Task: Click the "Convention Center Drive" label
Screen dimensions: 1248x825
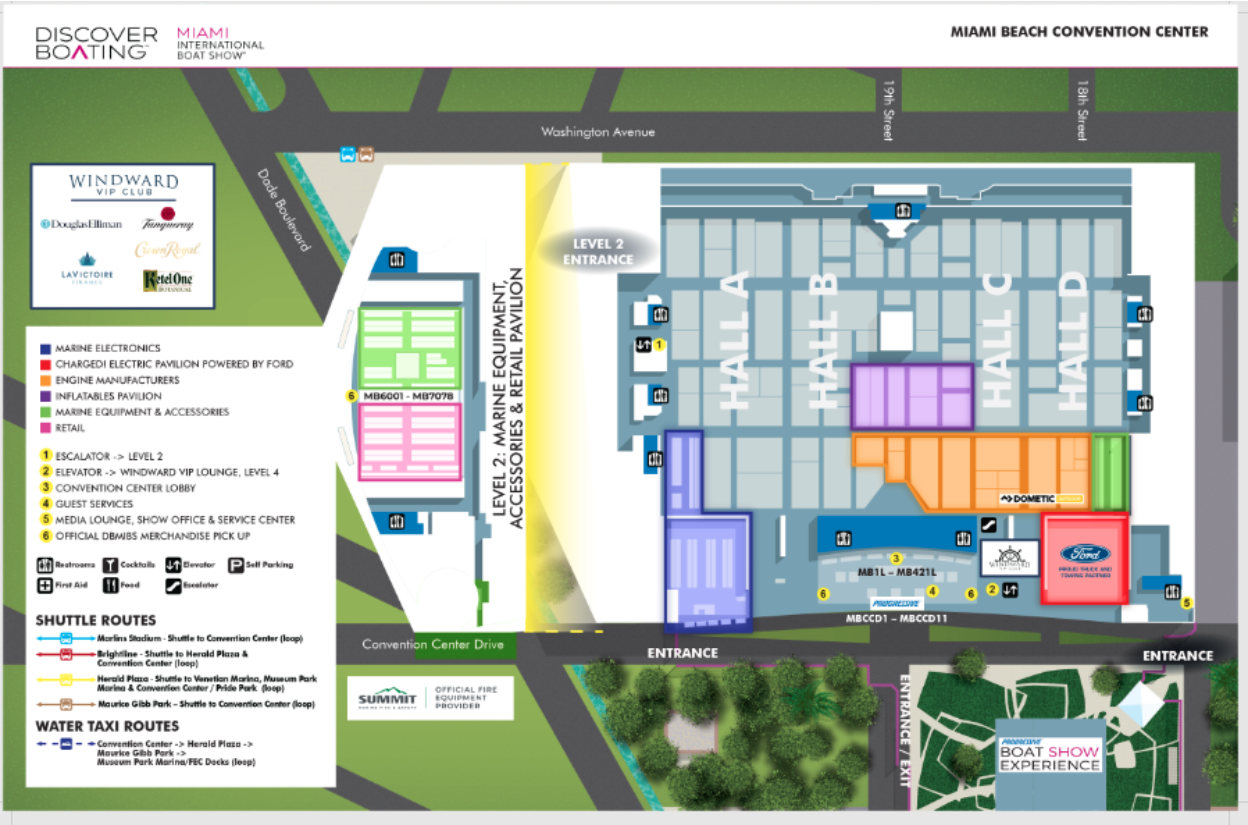Action: 432,644
